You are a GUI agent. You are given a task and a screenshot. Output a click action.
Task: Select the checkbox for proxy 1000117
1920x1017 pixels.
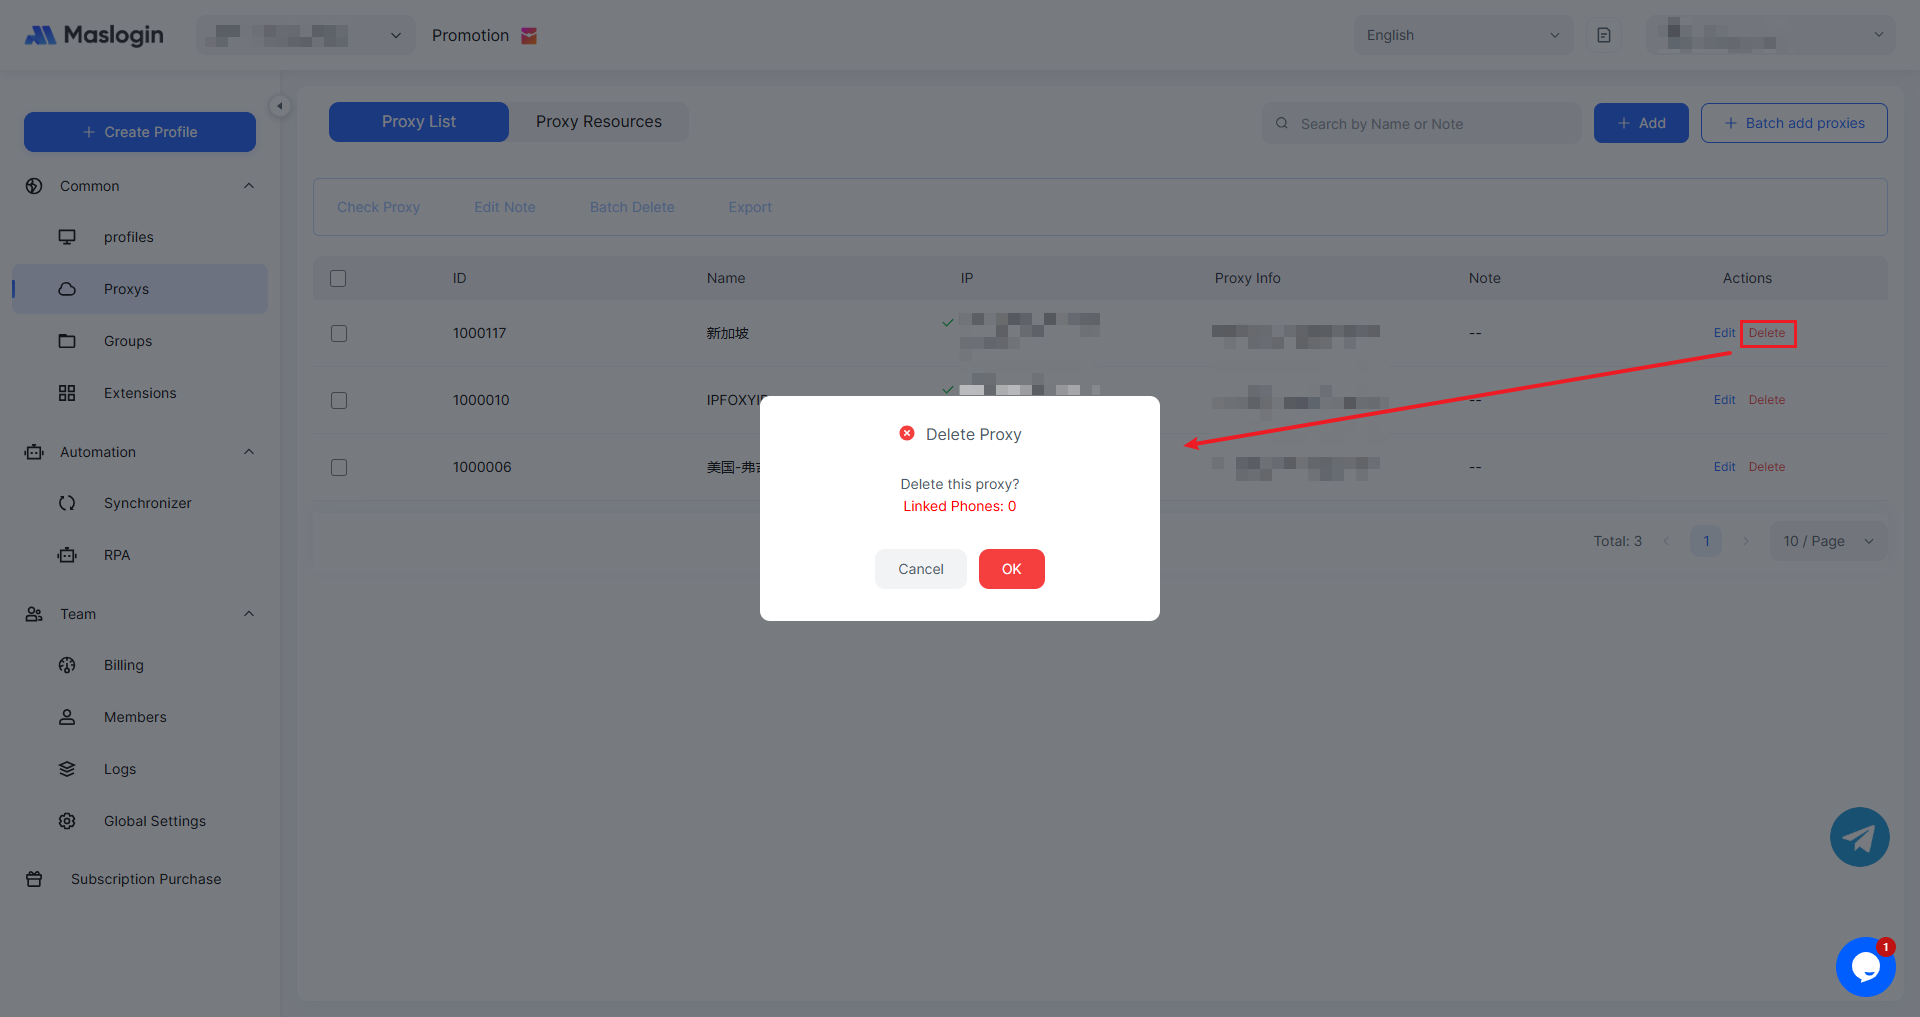coord(339,333)
